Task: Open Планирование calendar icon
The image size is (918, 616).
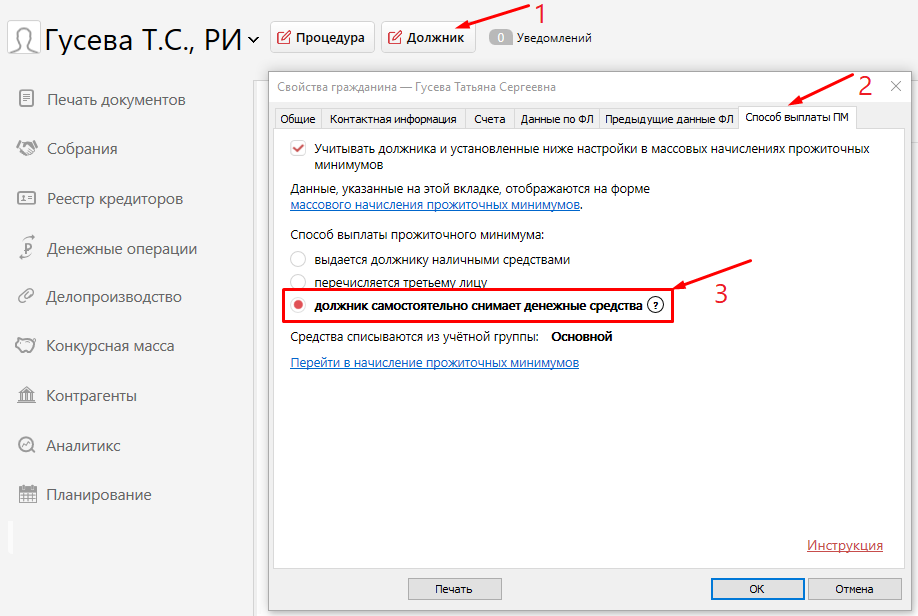Action: tap(27, 495)
